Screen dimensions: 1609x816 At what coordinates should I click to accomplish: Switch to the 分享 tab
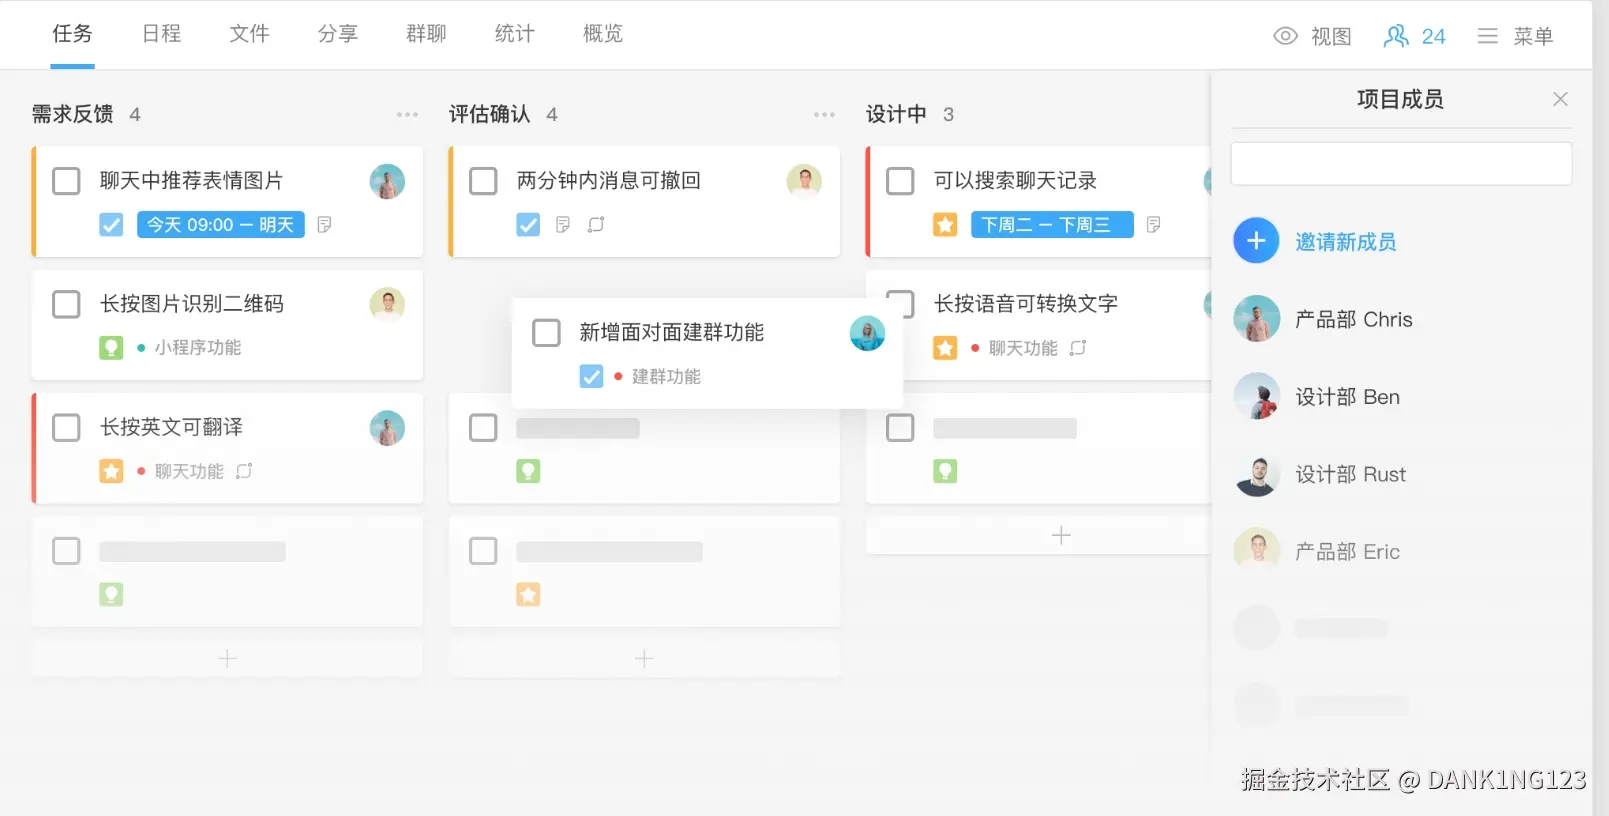coord(338,34)
